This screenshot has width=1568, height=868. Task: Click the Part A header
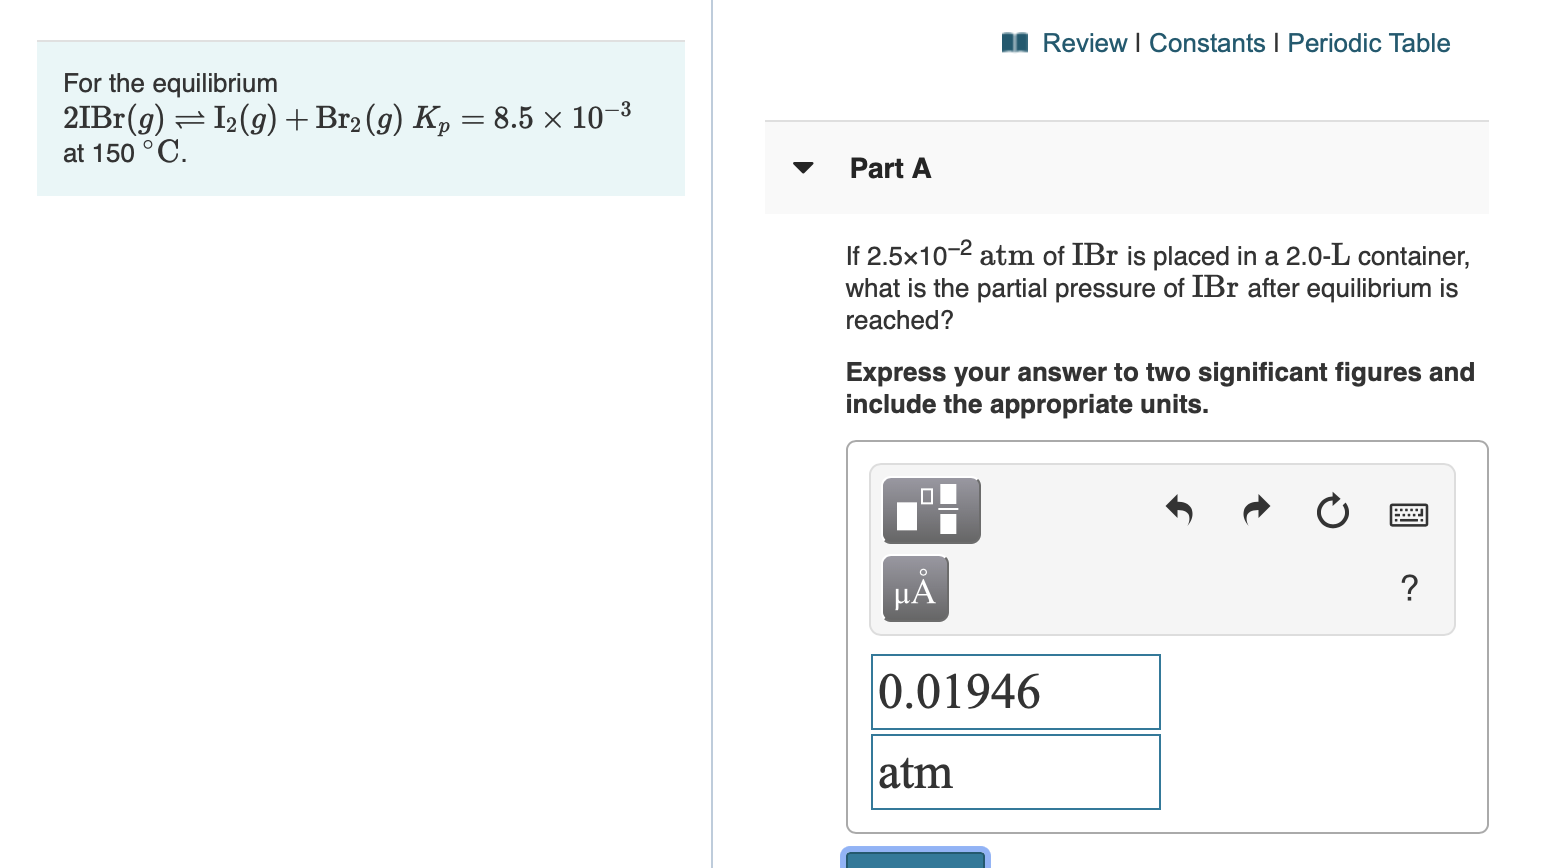point(889,168)
